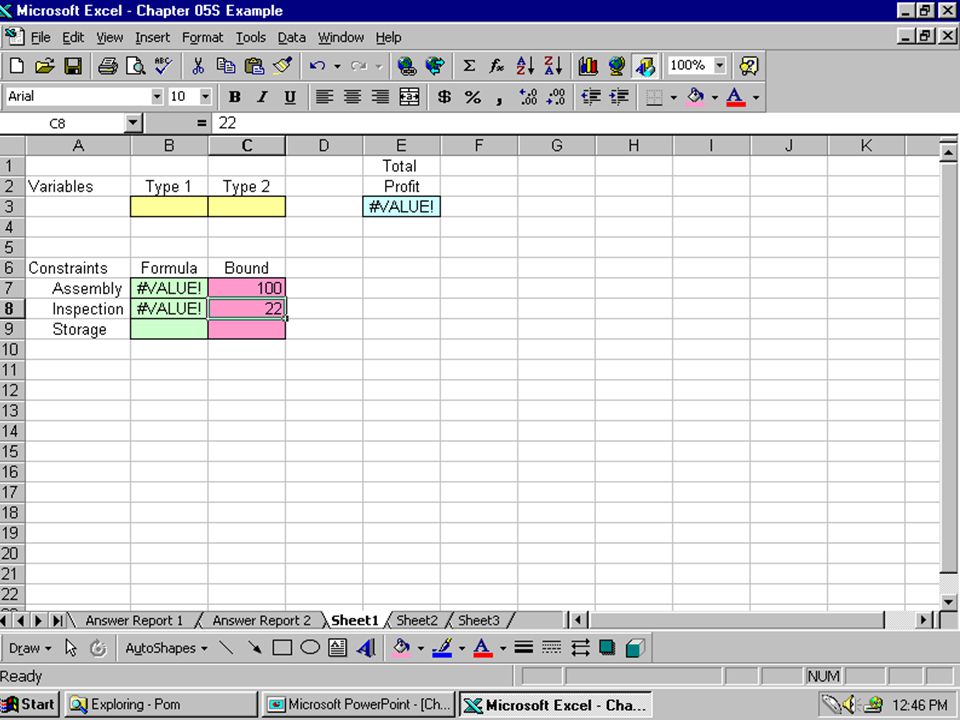The height and width of the screenshot is (720, 960).
Task: Open the Font name dropdown
Action: (x=157, y=97)
